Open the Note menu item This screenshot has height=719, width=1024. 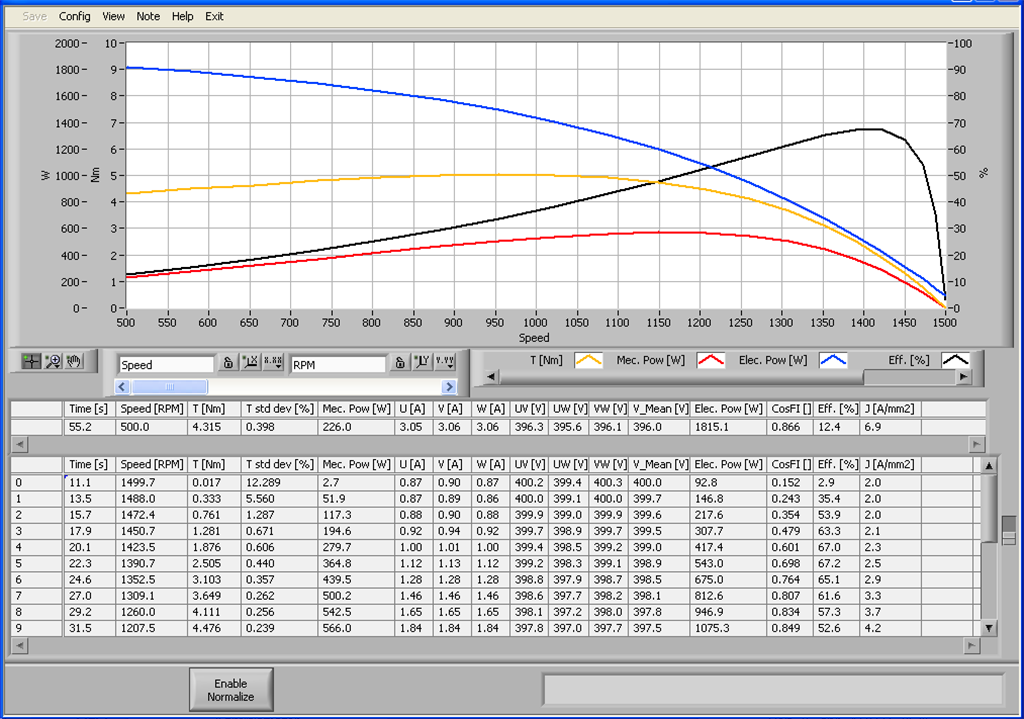148,16
